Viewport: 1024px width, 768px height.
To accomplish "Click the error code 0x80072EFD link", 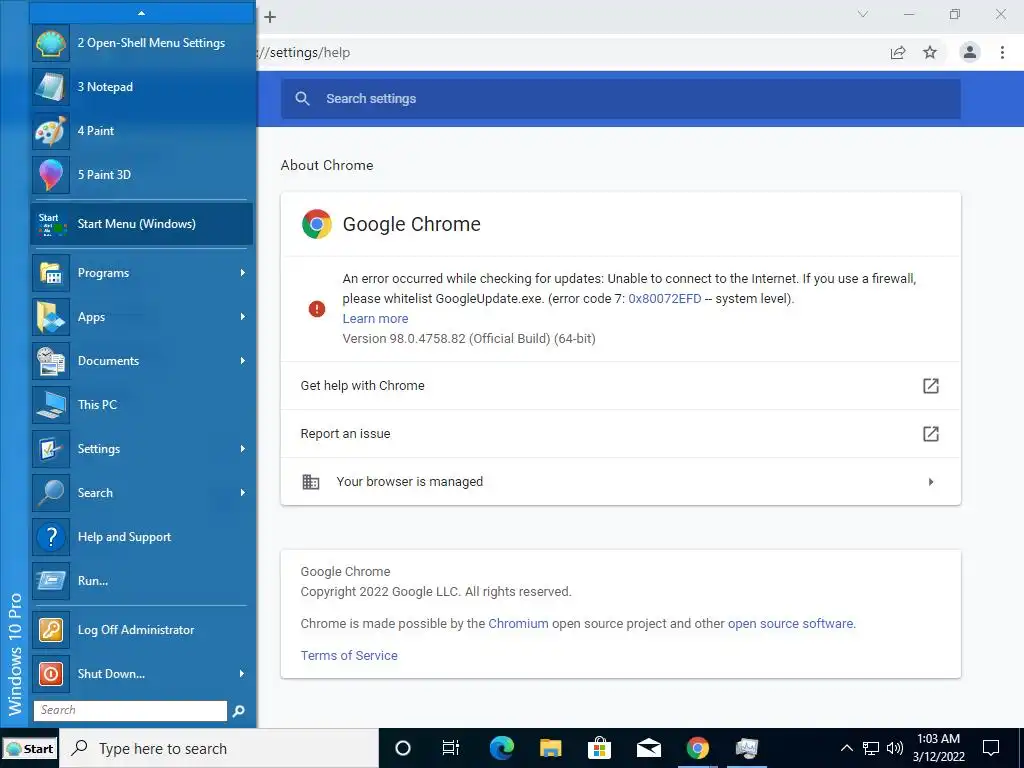I will click(x=665, y=298).
